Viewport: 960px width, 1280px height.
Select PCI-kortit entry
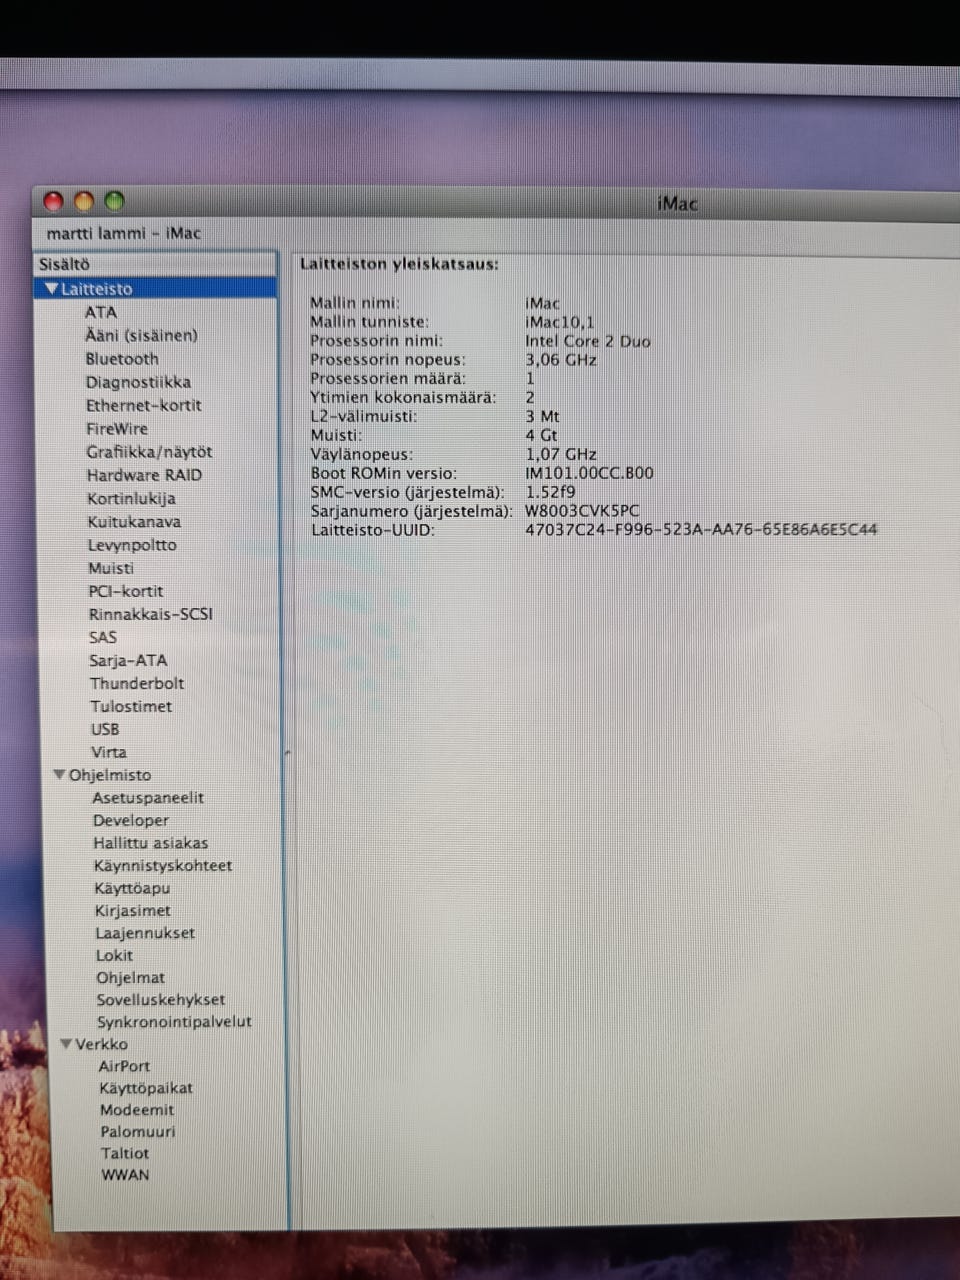(x=126, y=591)
